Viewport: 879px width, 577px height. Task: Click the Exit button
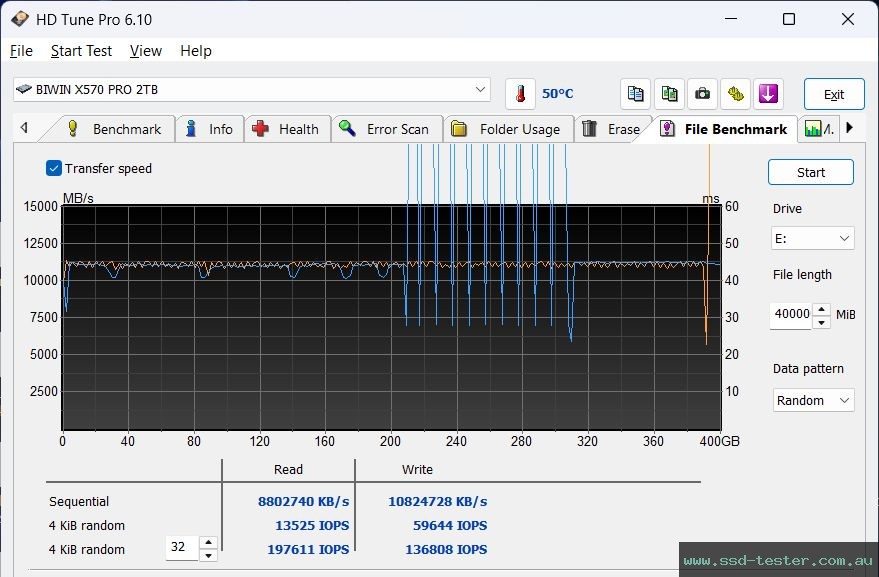pos(832,93)
